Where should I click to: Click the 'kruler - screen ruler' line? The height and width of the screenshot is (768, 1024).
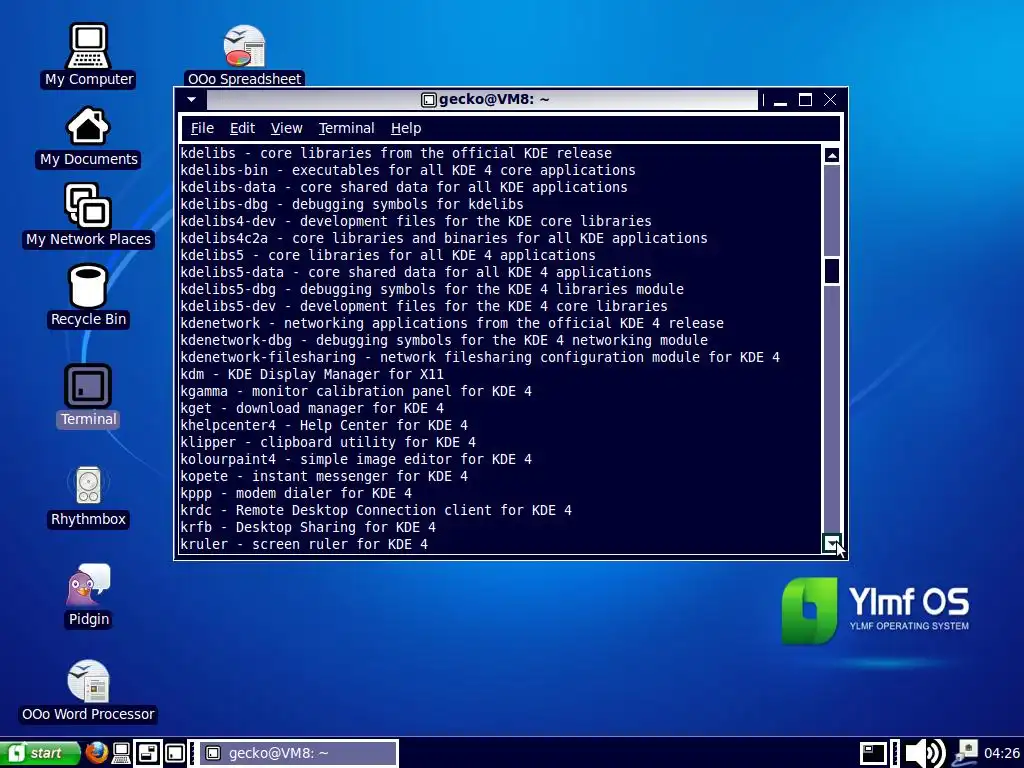[x=304, y=544]
